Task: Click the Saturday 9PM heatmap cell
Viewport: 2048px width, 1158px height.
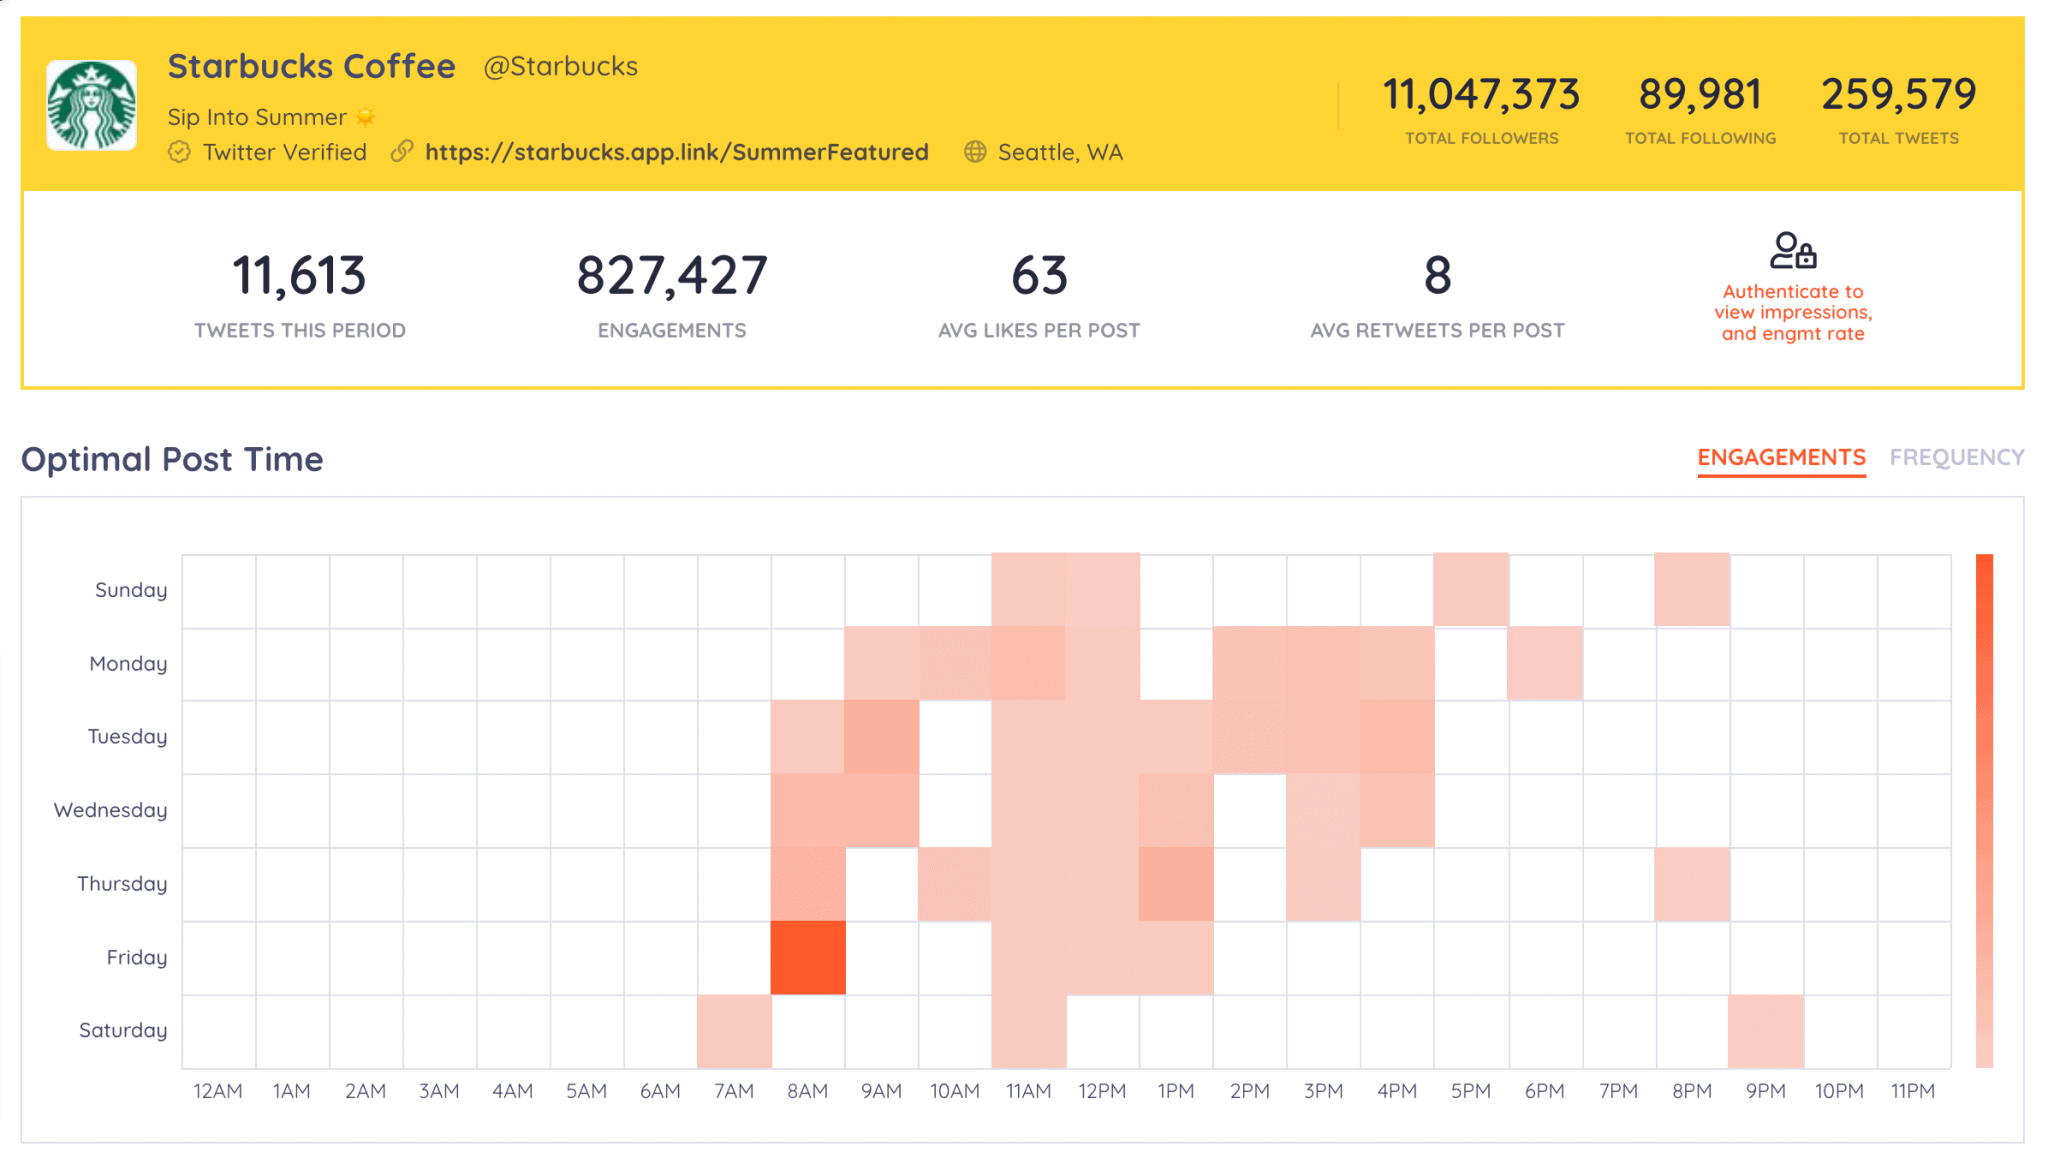Action: tap(1766, 1031)
